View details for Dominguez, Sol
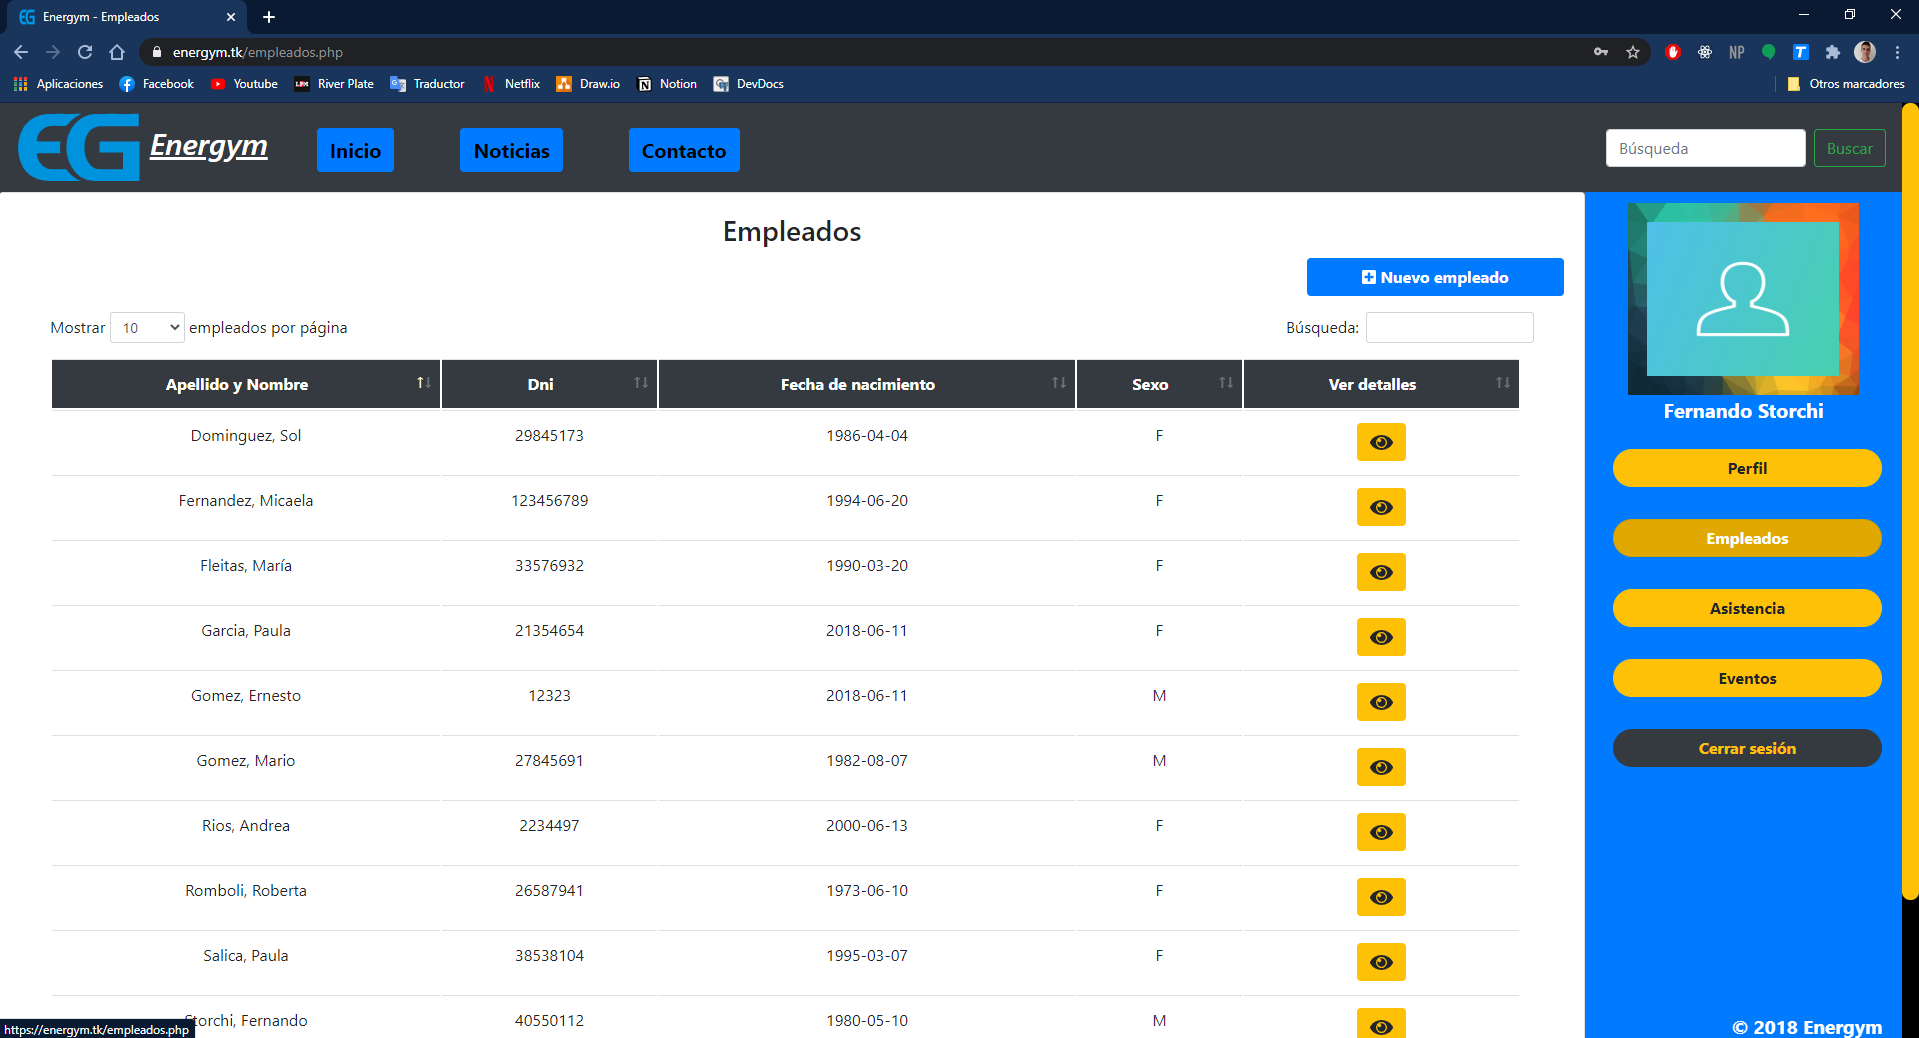1919x1038 pixels. (x=1381, y=442)
